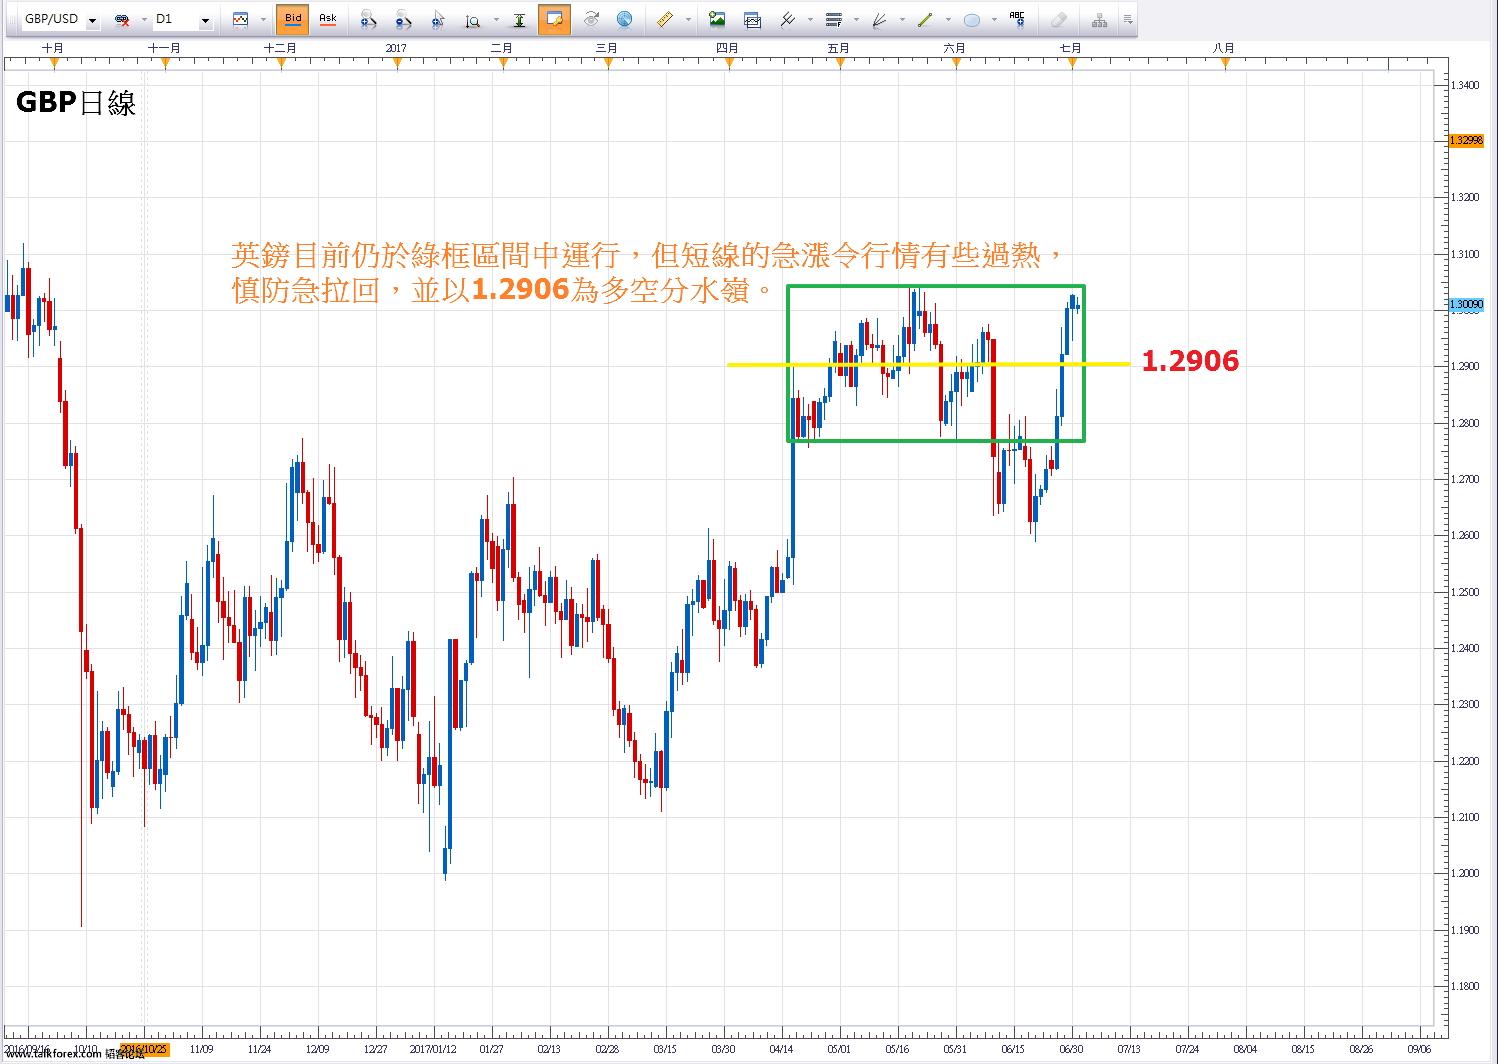Click the 2017/01/12 date label on the time axis
1498x1064 pixels.
434,1049
